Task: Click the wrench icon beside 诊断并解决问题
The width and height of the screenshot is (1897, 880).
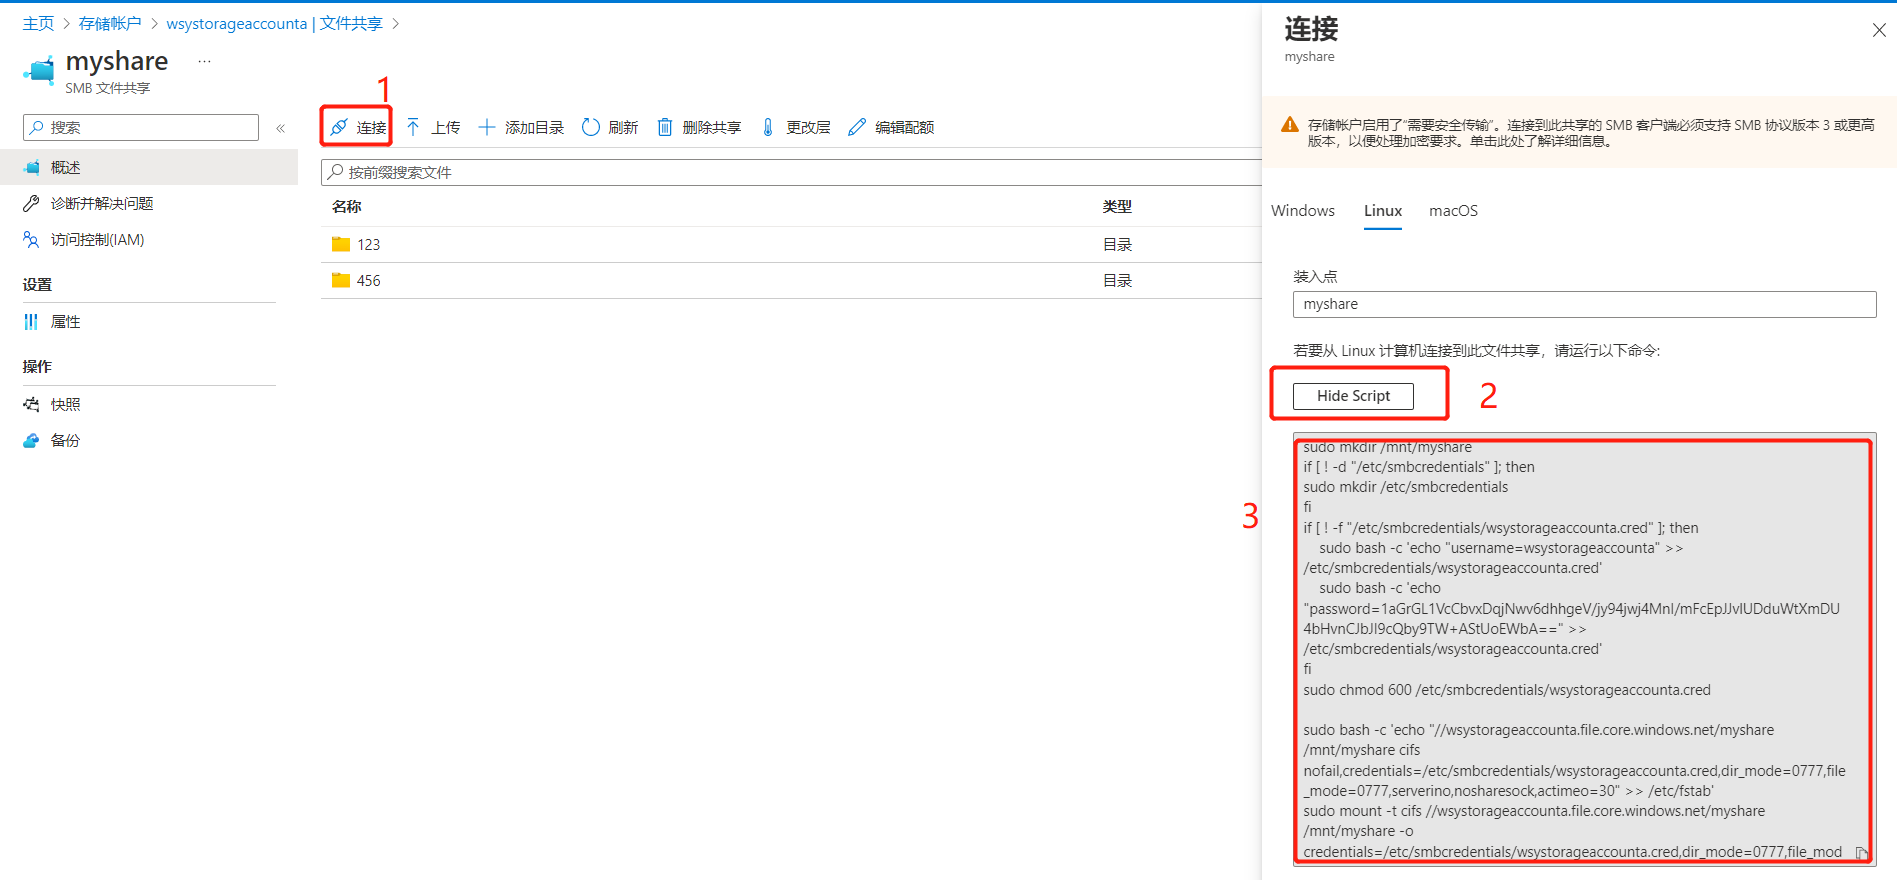Action: tap(31, 203)
